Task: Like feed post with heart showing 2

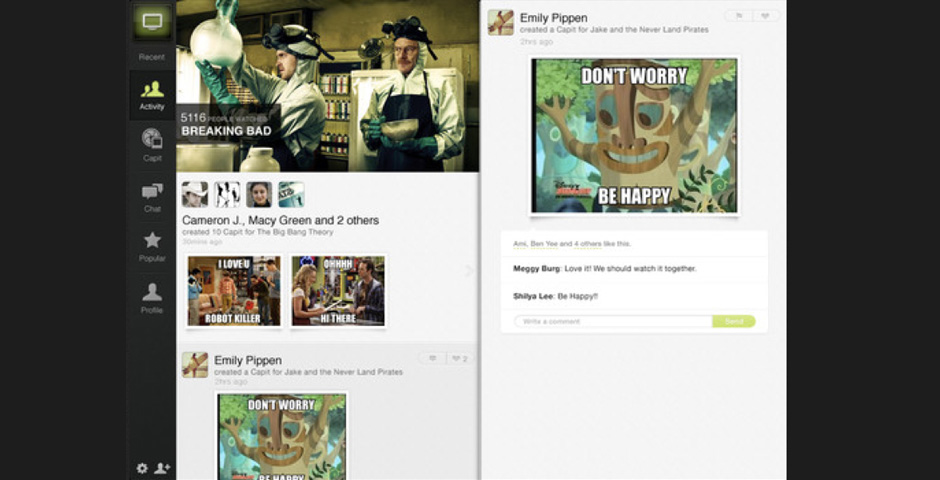Action: click(460, 358)
